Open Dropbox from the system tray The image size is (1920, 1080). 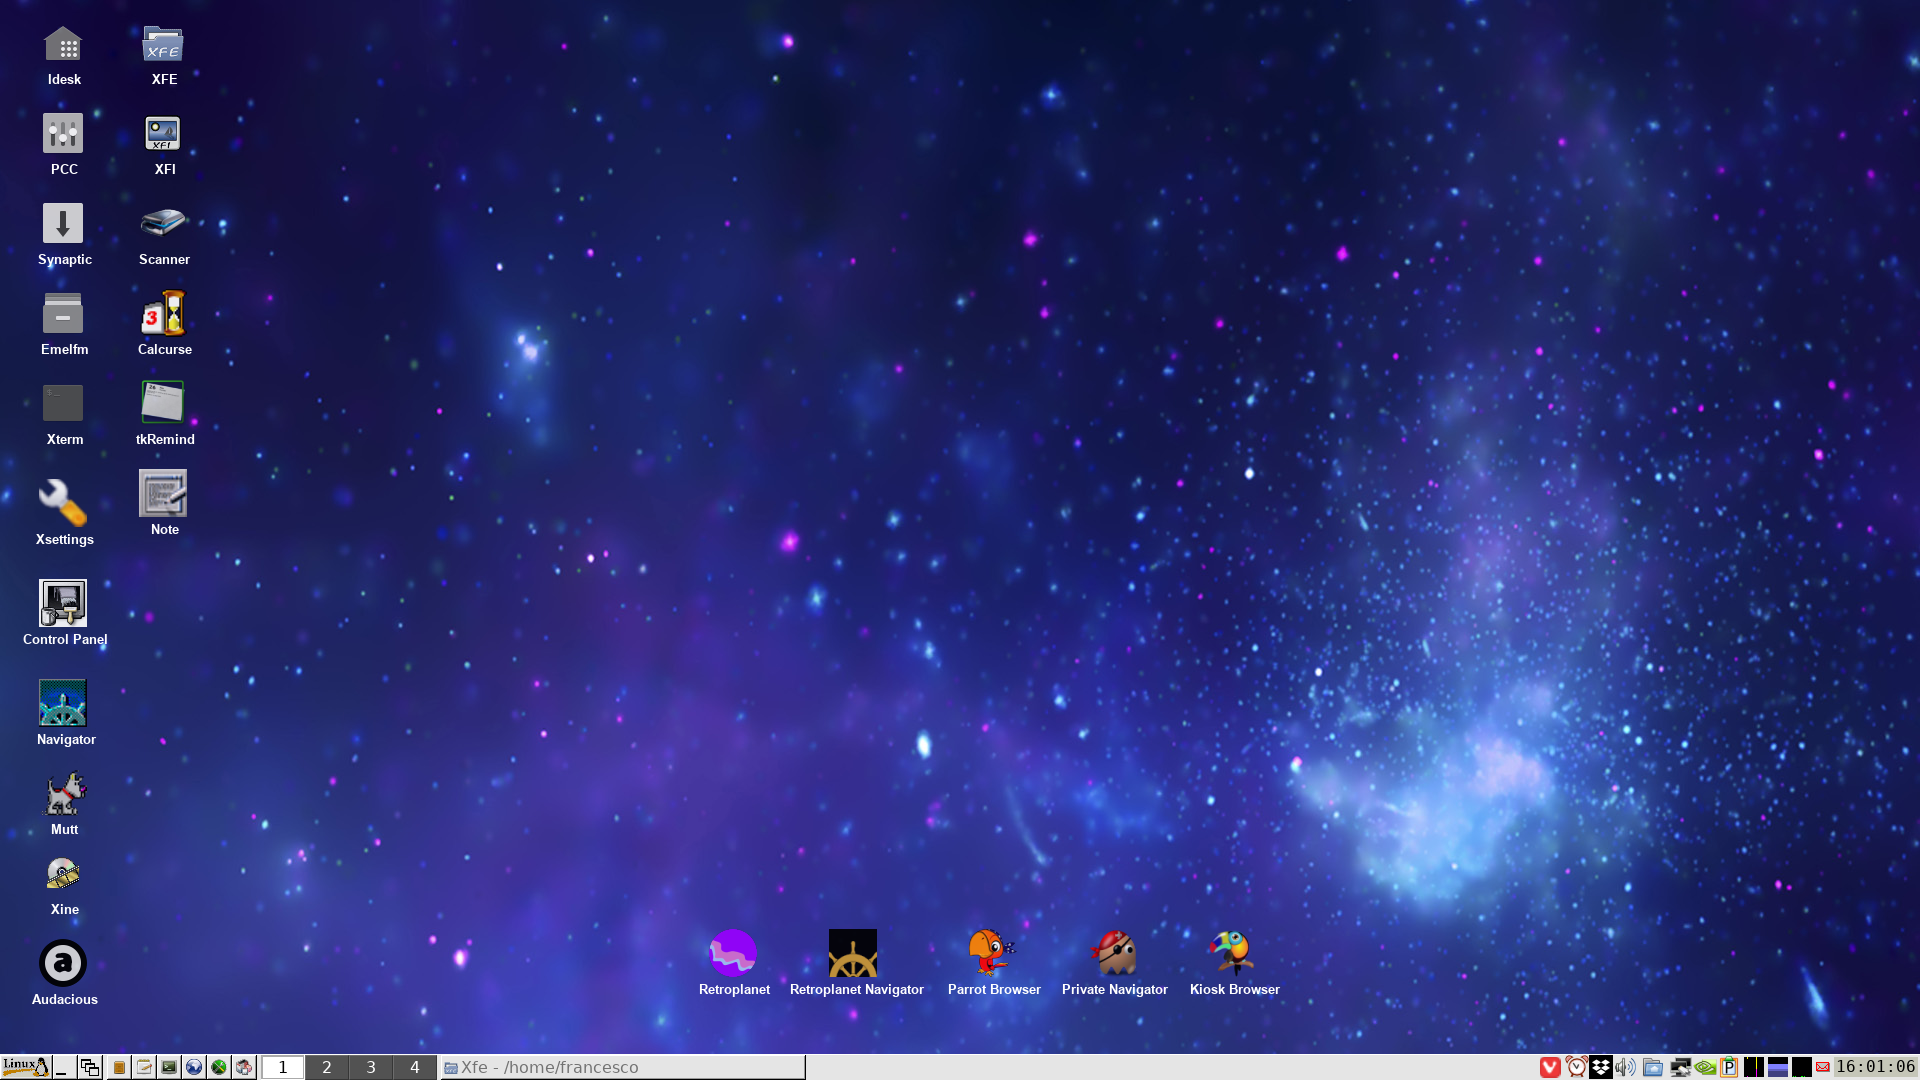[1600, 1067]
